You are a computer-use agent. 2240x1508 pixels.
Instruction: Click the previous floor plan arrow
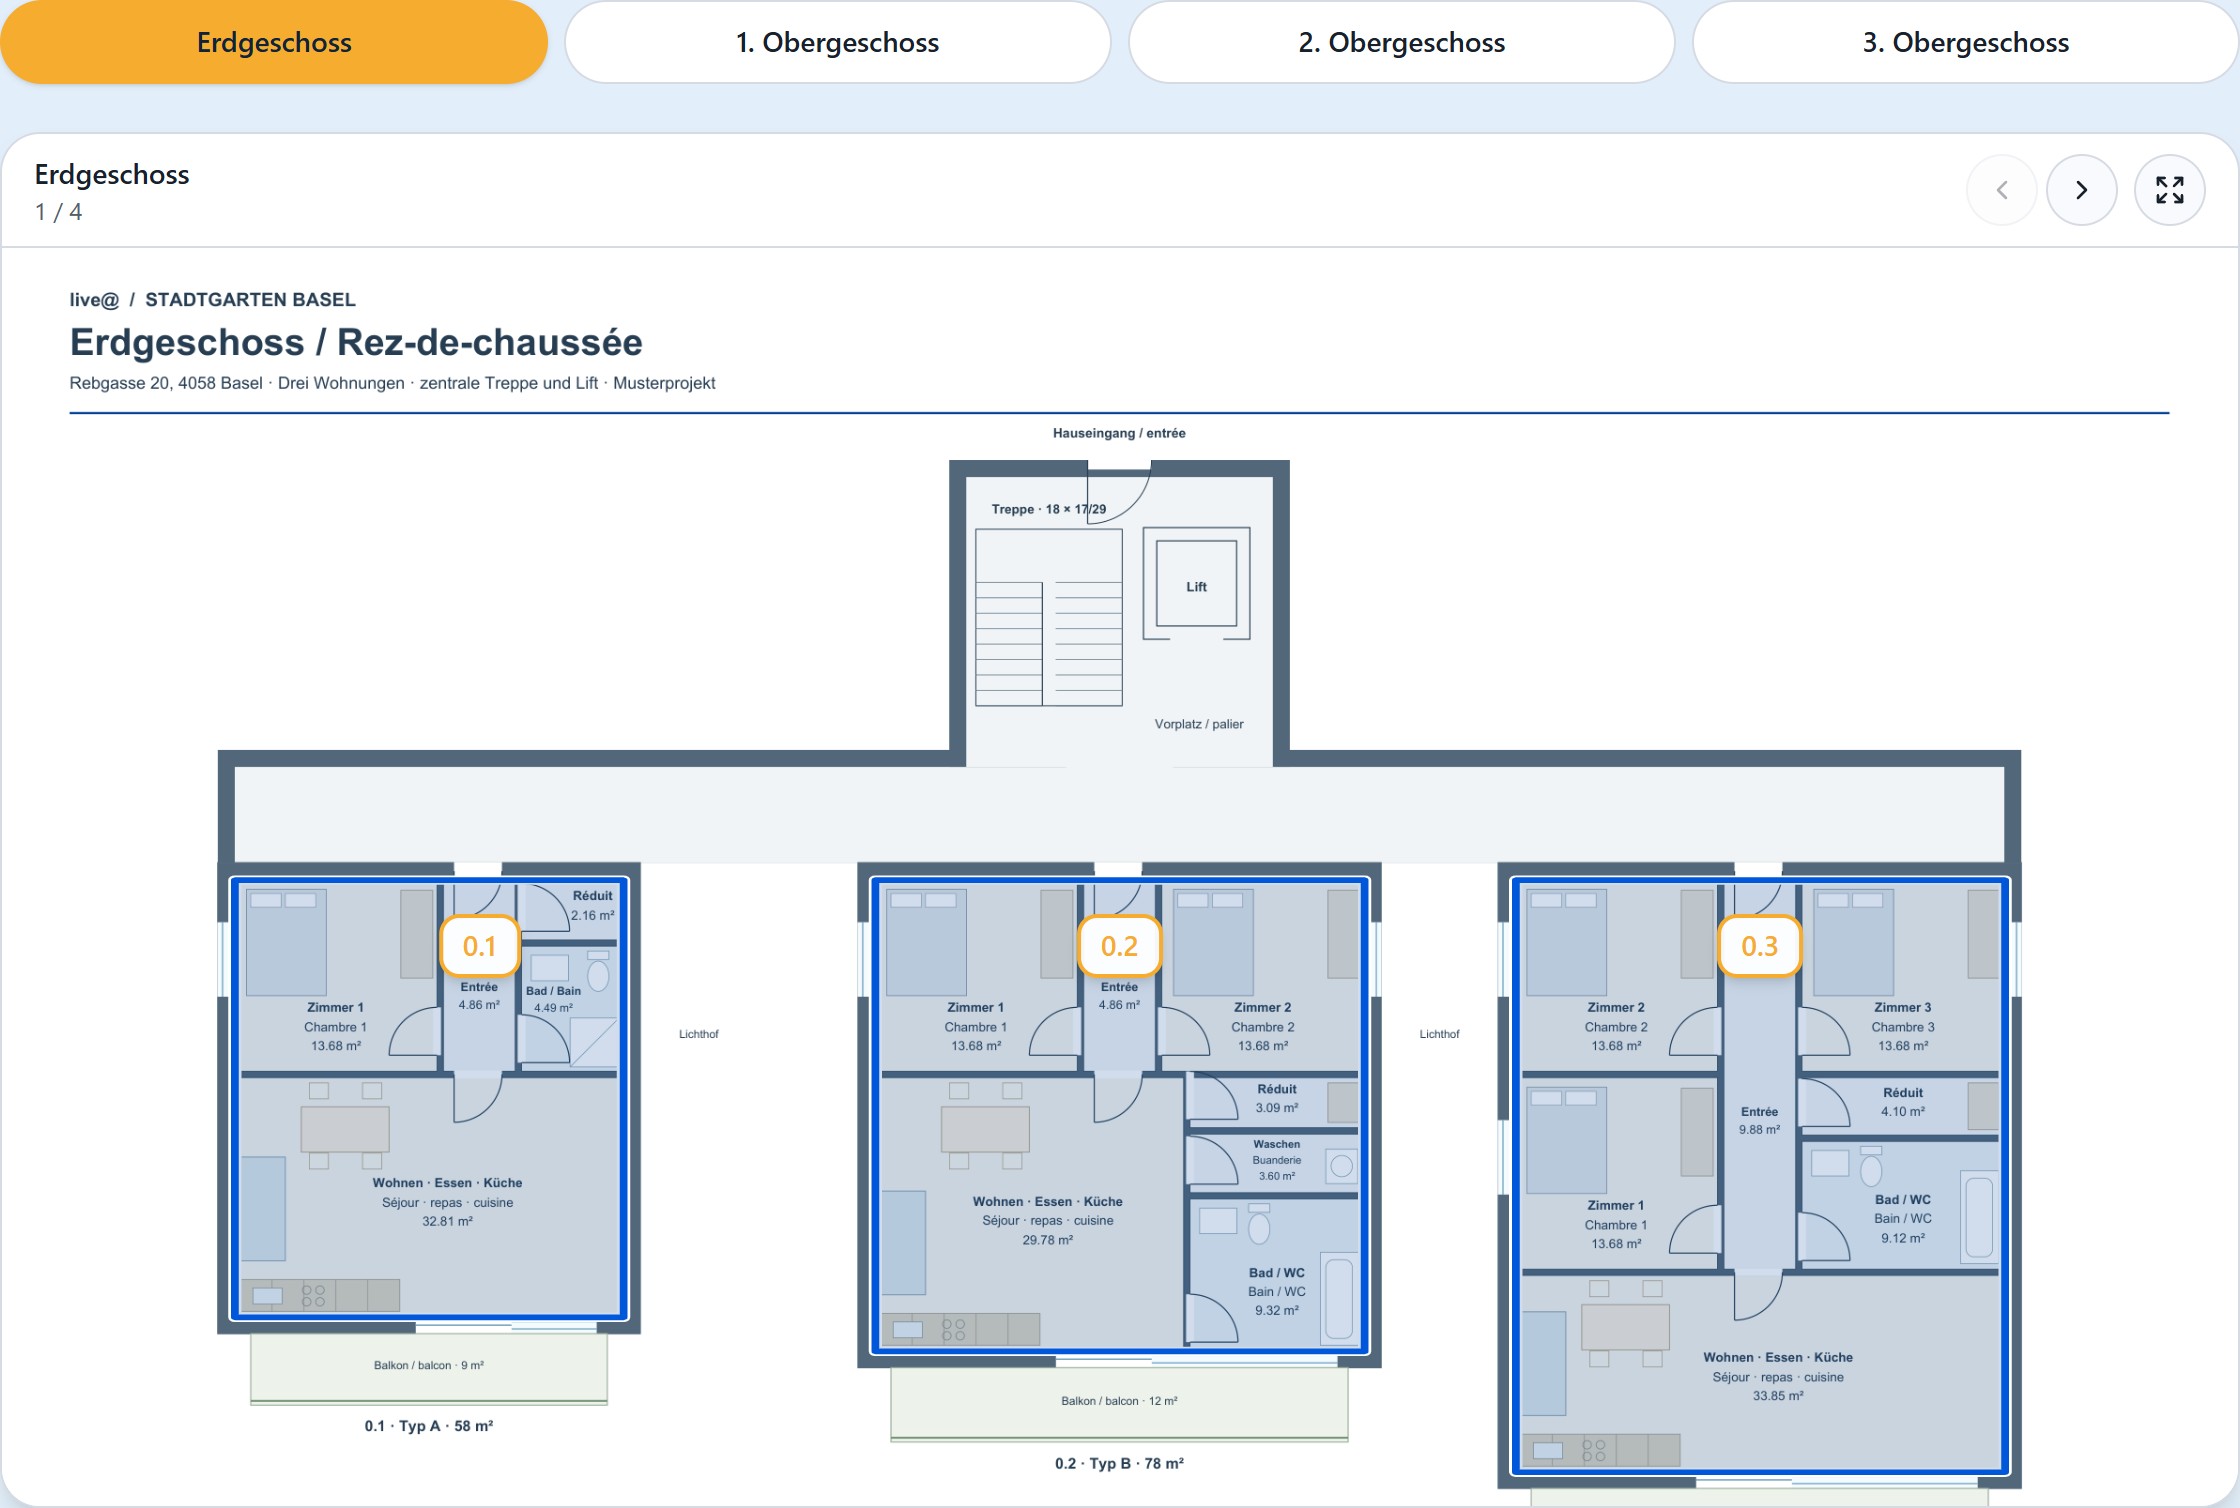(x=2001, y=190)
